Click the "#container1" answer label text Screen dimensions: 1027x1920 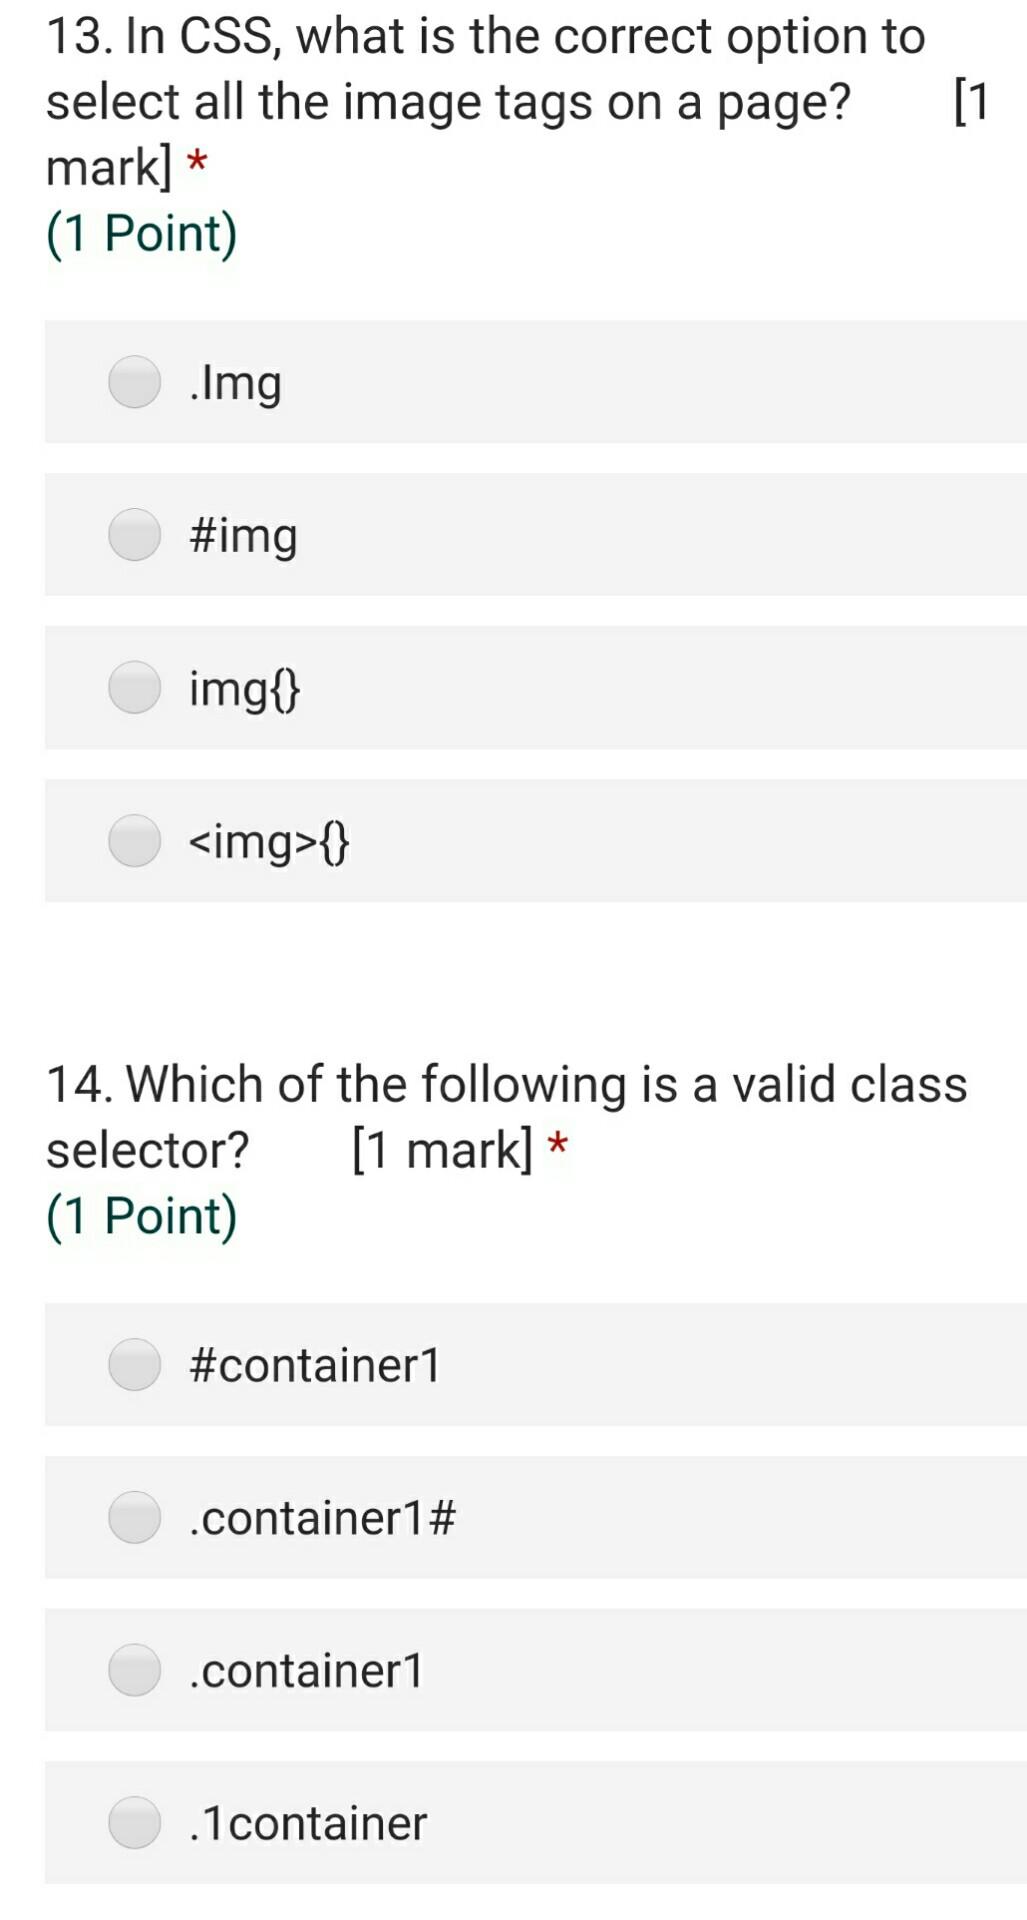315,1365
